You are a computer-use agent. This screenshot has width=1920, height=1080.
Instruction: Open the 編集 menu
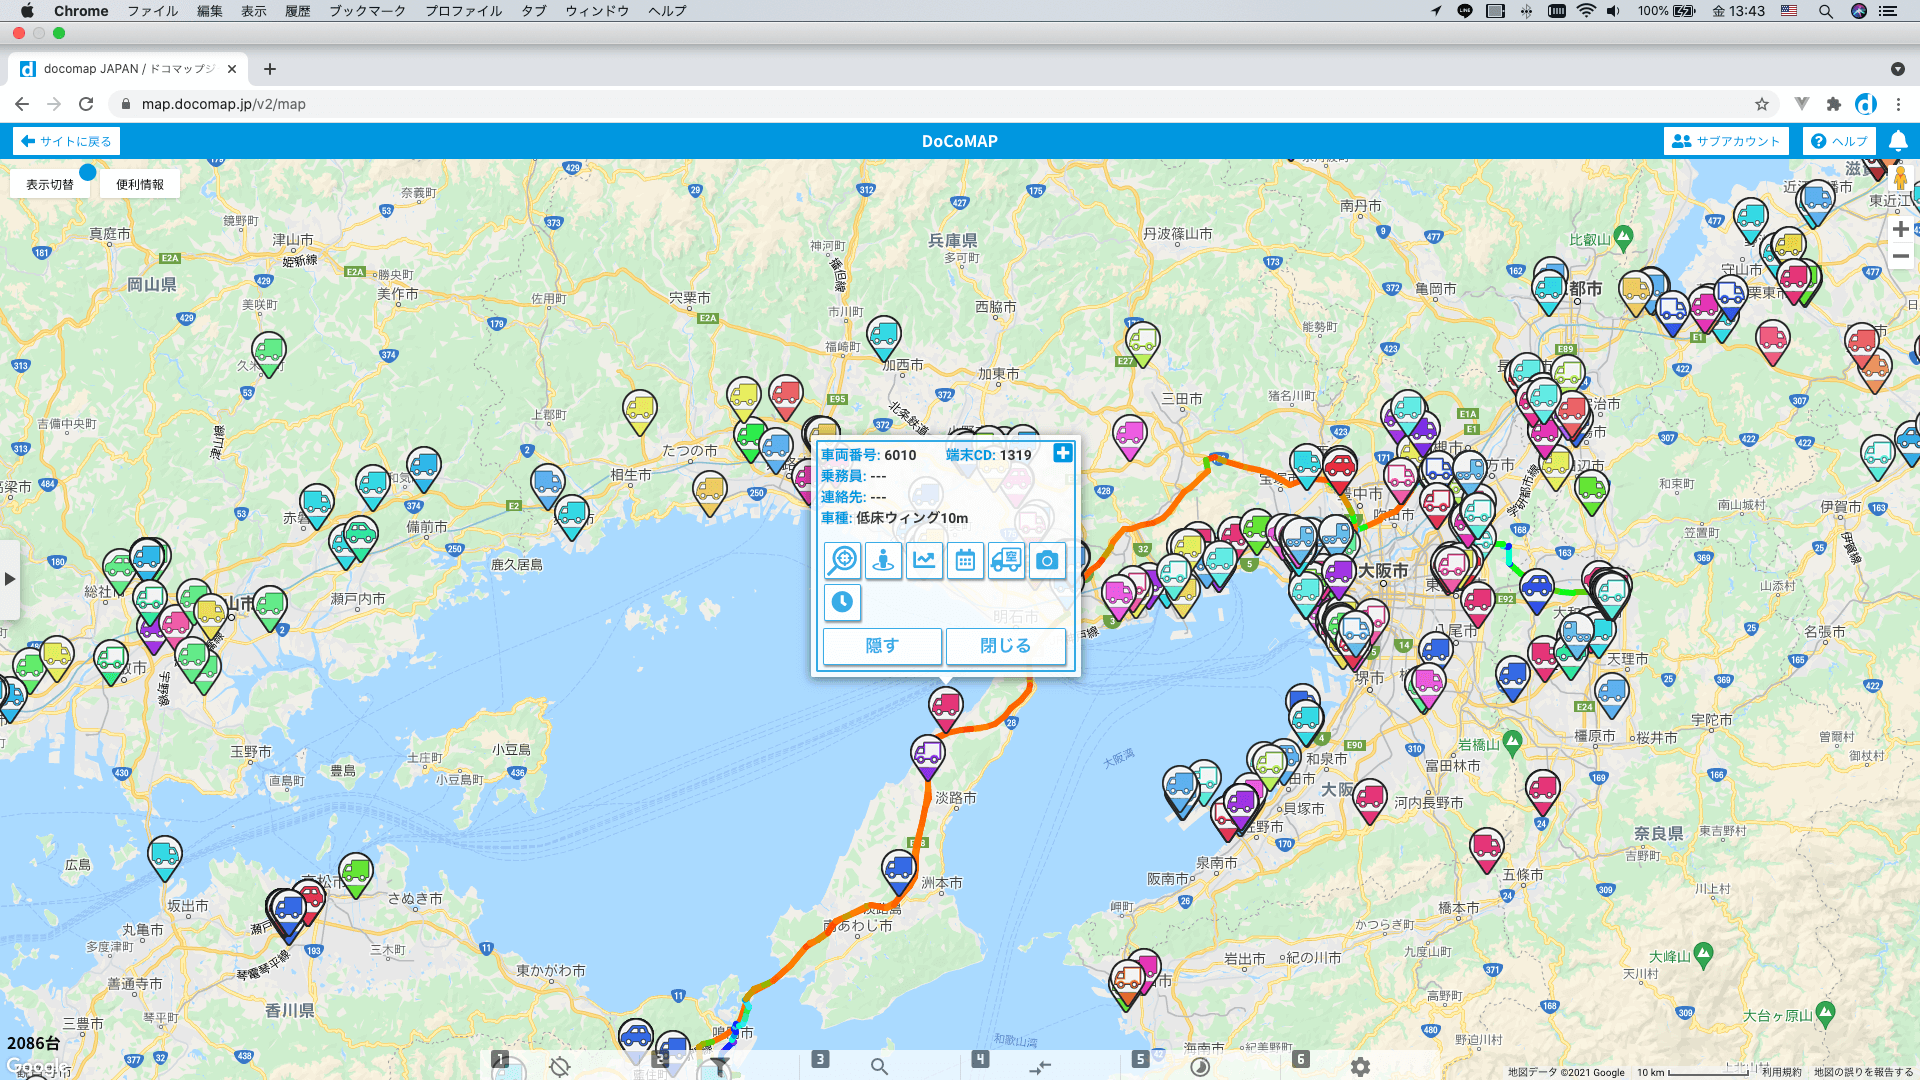click(x=210, y=11)
